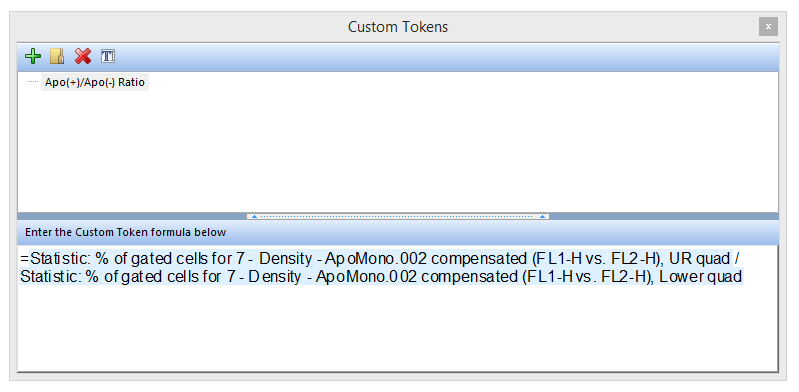Click the tree connector beside Apo ratio token

coord(34,82)
